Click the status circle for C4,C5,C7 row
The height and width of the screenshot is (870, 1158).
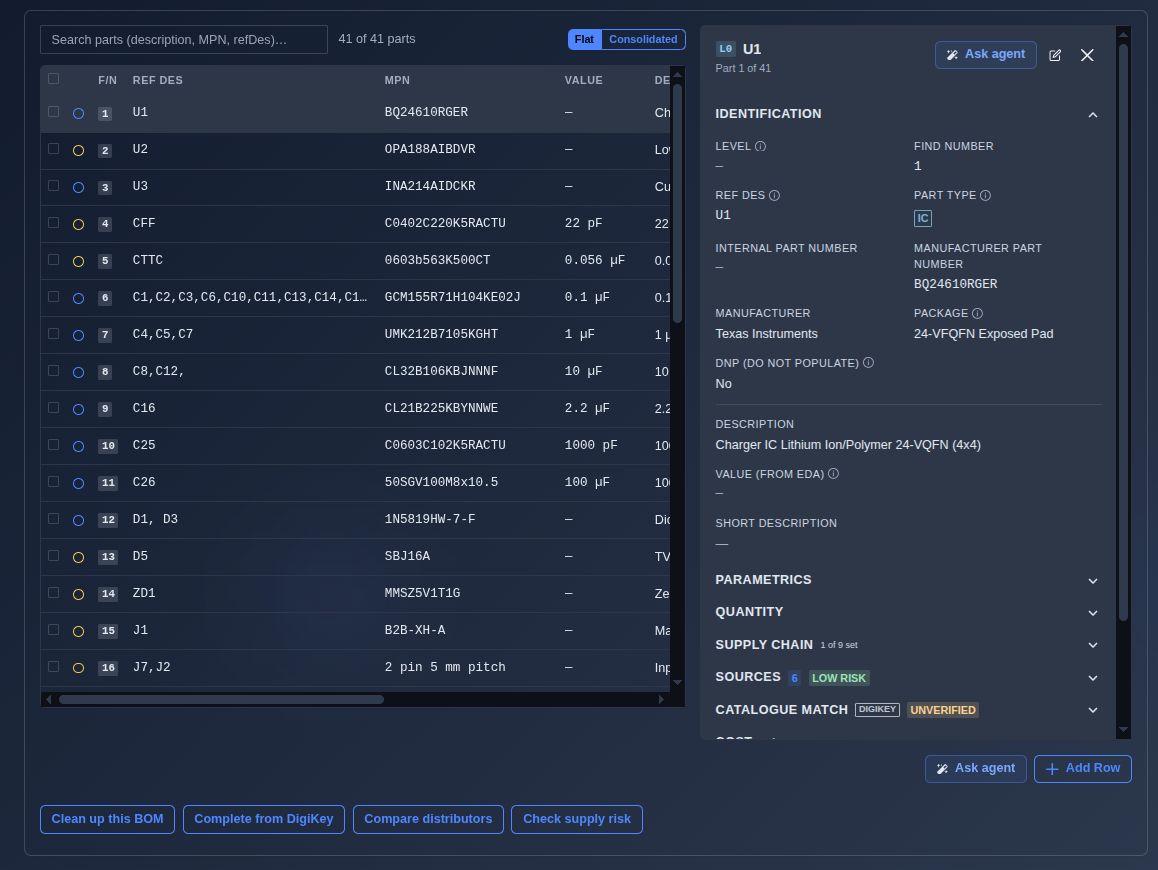click(78, 335)
